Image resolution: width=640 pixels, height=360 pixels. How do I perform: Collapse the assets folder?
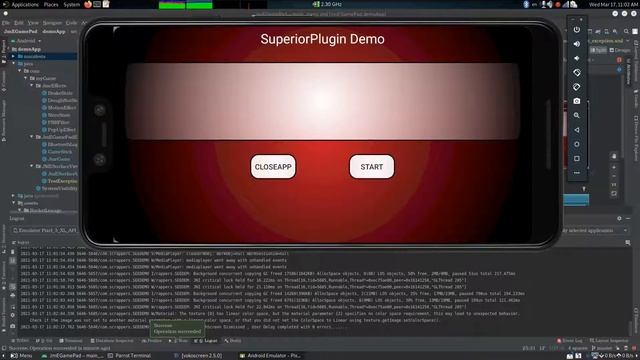pyautogui.click(x=13, y=203)
